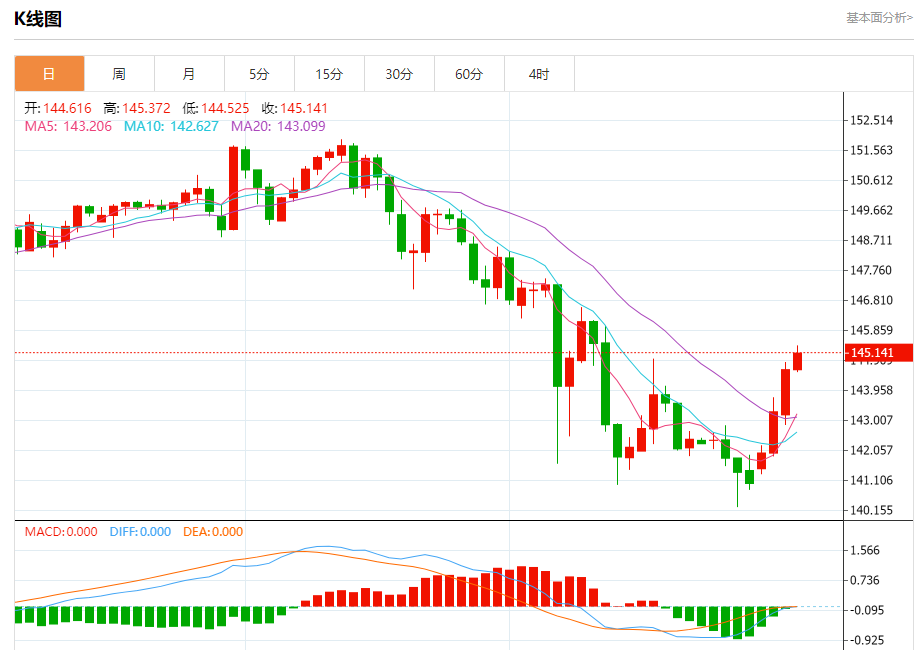The width and height of the screenshot is (922, 650).
Task: Click the -0.925 MACD axis label
Action: click(867, 641)
